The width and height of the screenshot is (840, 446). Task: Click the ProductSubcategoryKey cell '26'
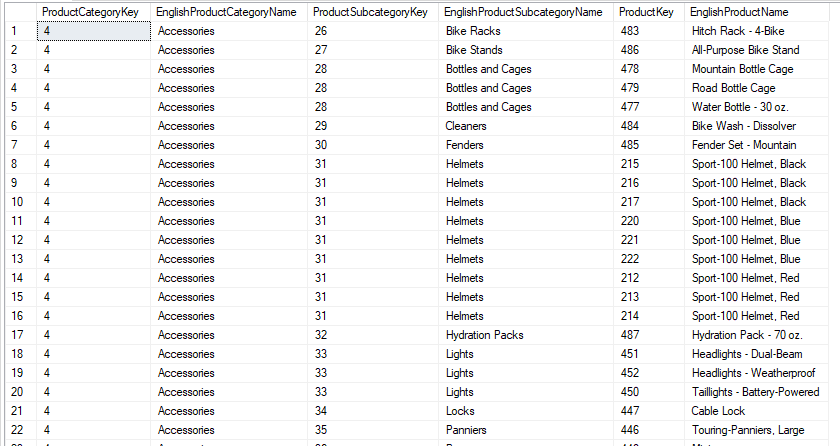[373, 31]
